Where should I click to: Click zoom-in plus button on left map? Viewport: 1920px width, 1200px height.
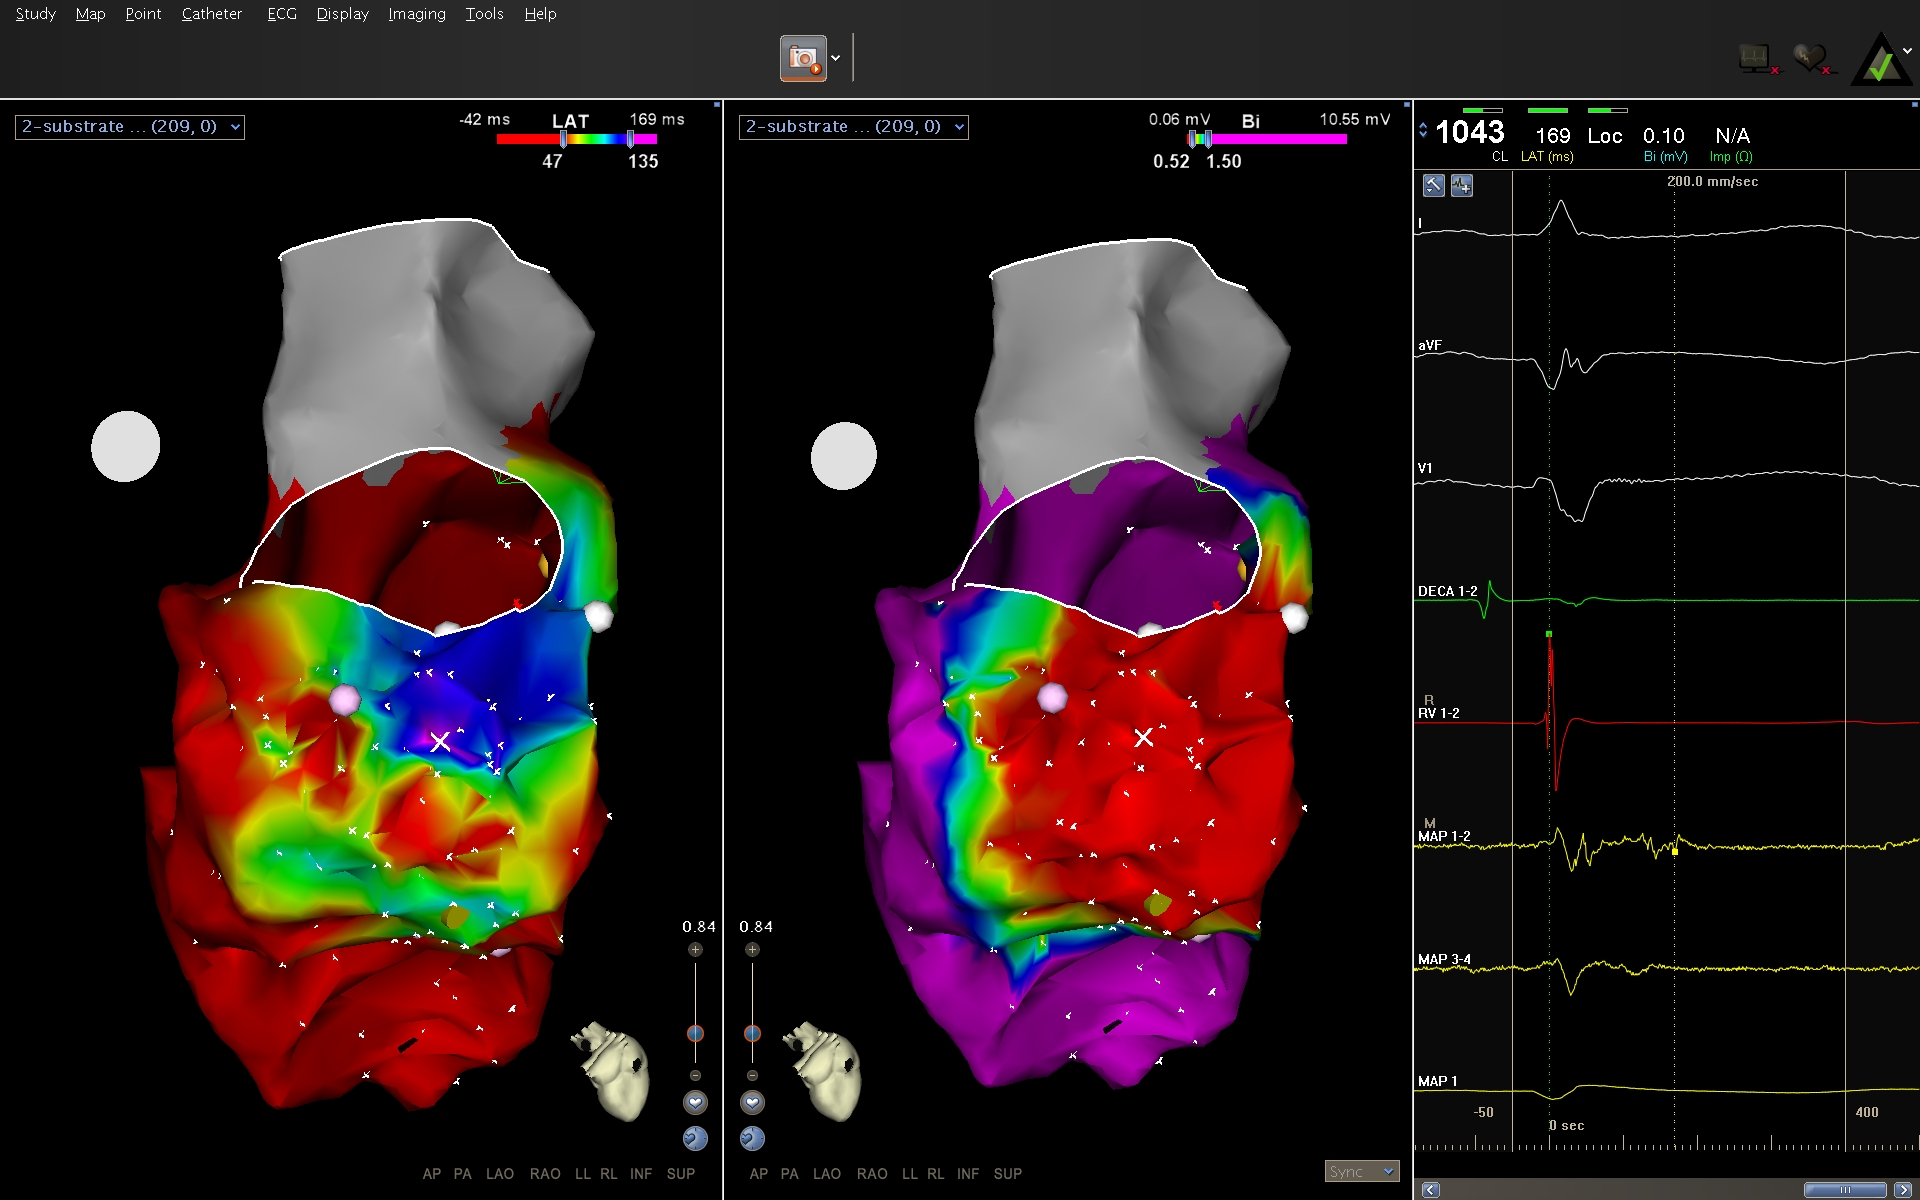(695, 949)
